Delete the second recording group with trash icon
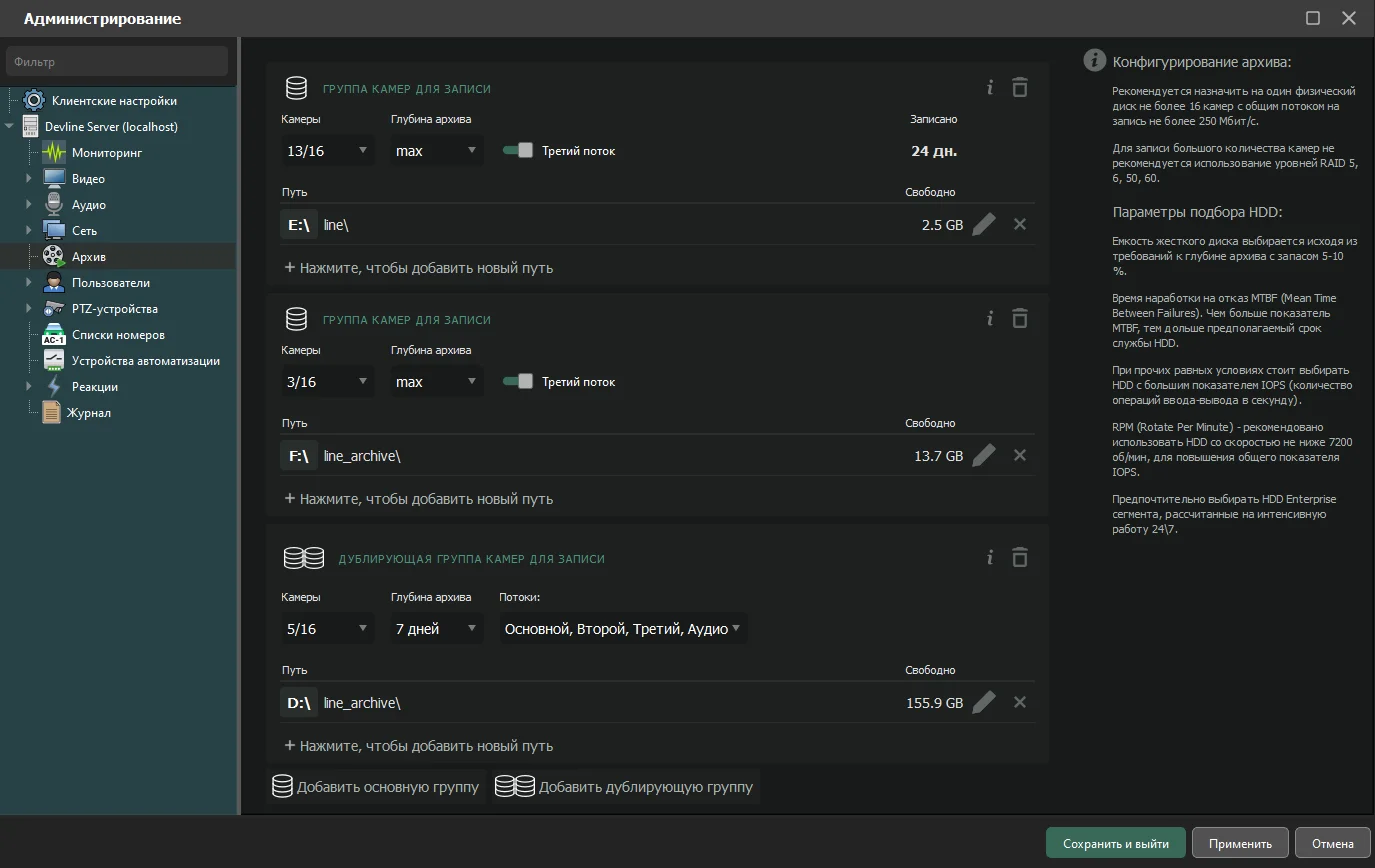The image size is (1375, 868). (1019, 319)
